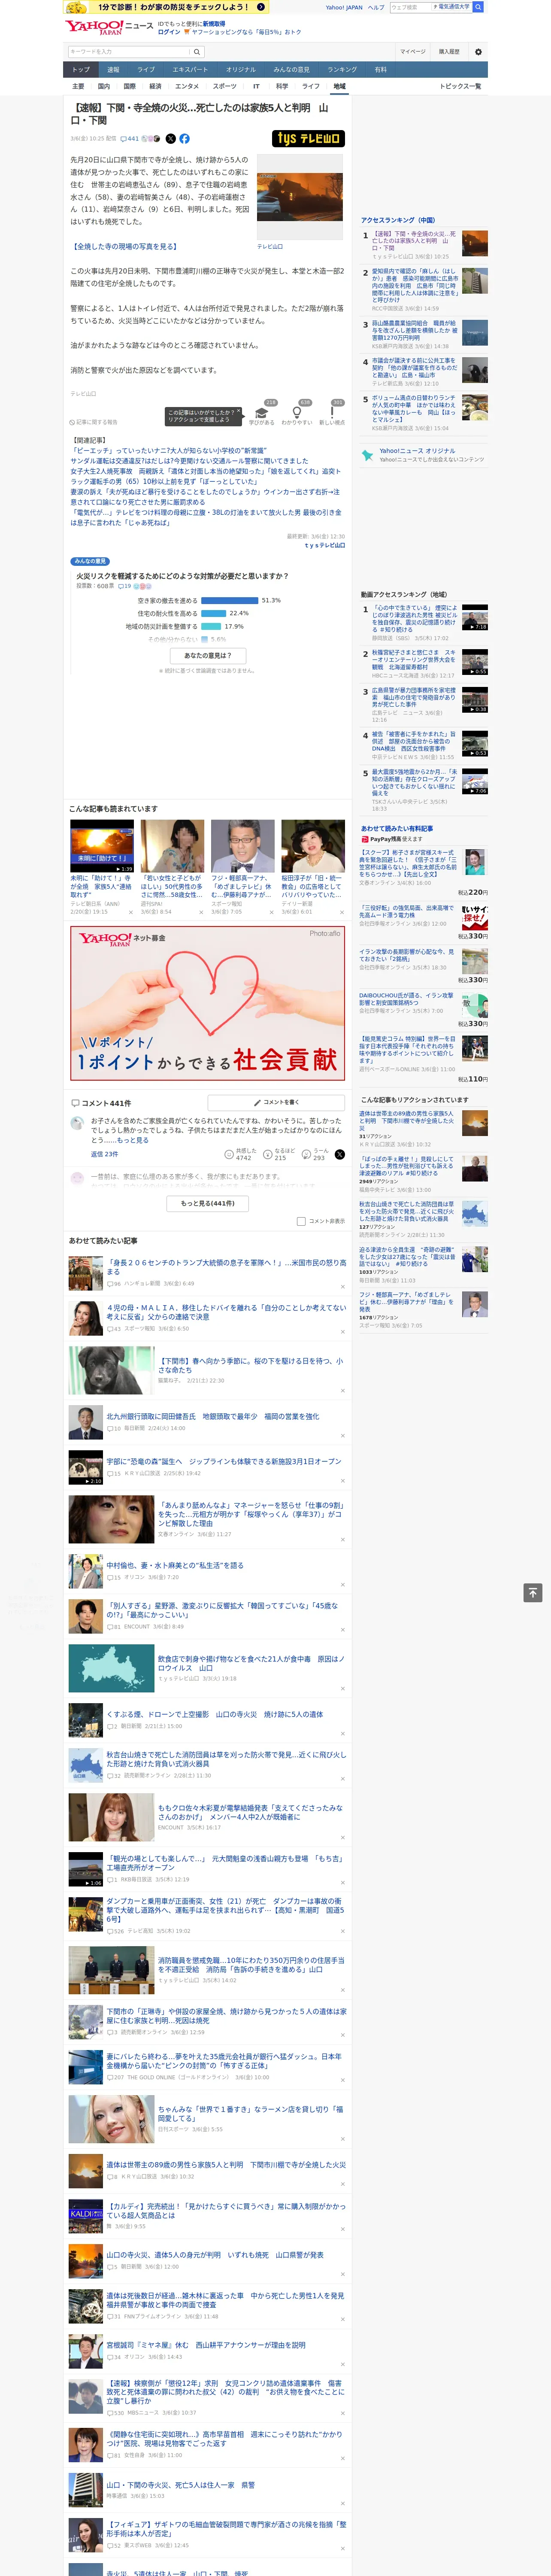Click あなたの意見は？ poll button
The width and height of the screenshot is (551, 2576).
coord(208,656)
